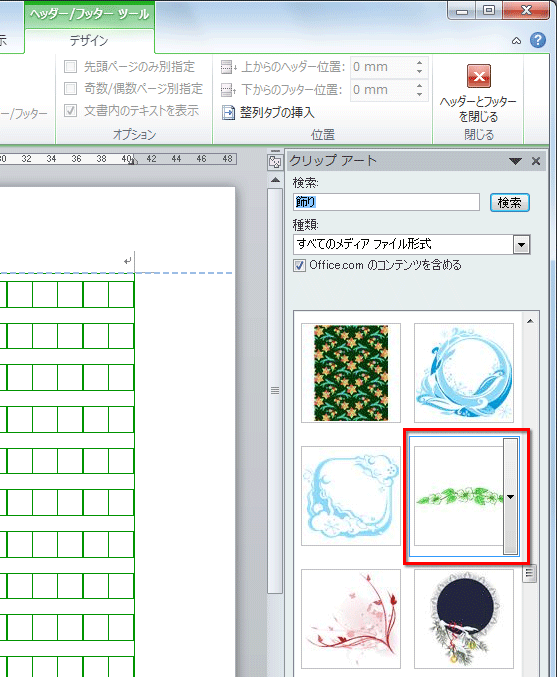Select the dark floral pattern clip art

click(351, 373)
